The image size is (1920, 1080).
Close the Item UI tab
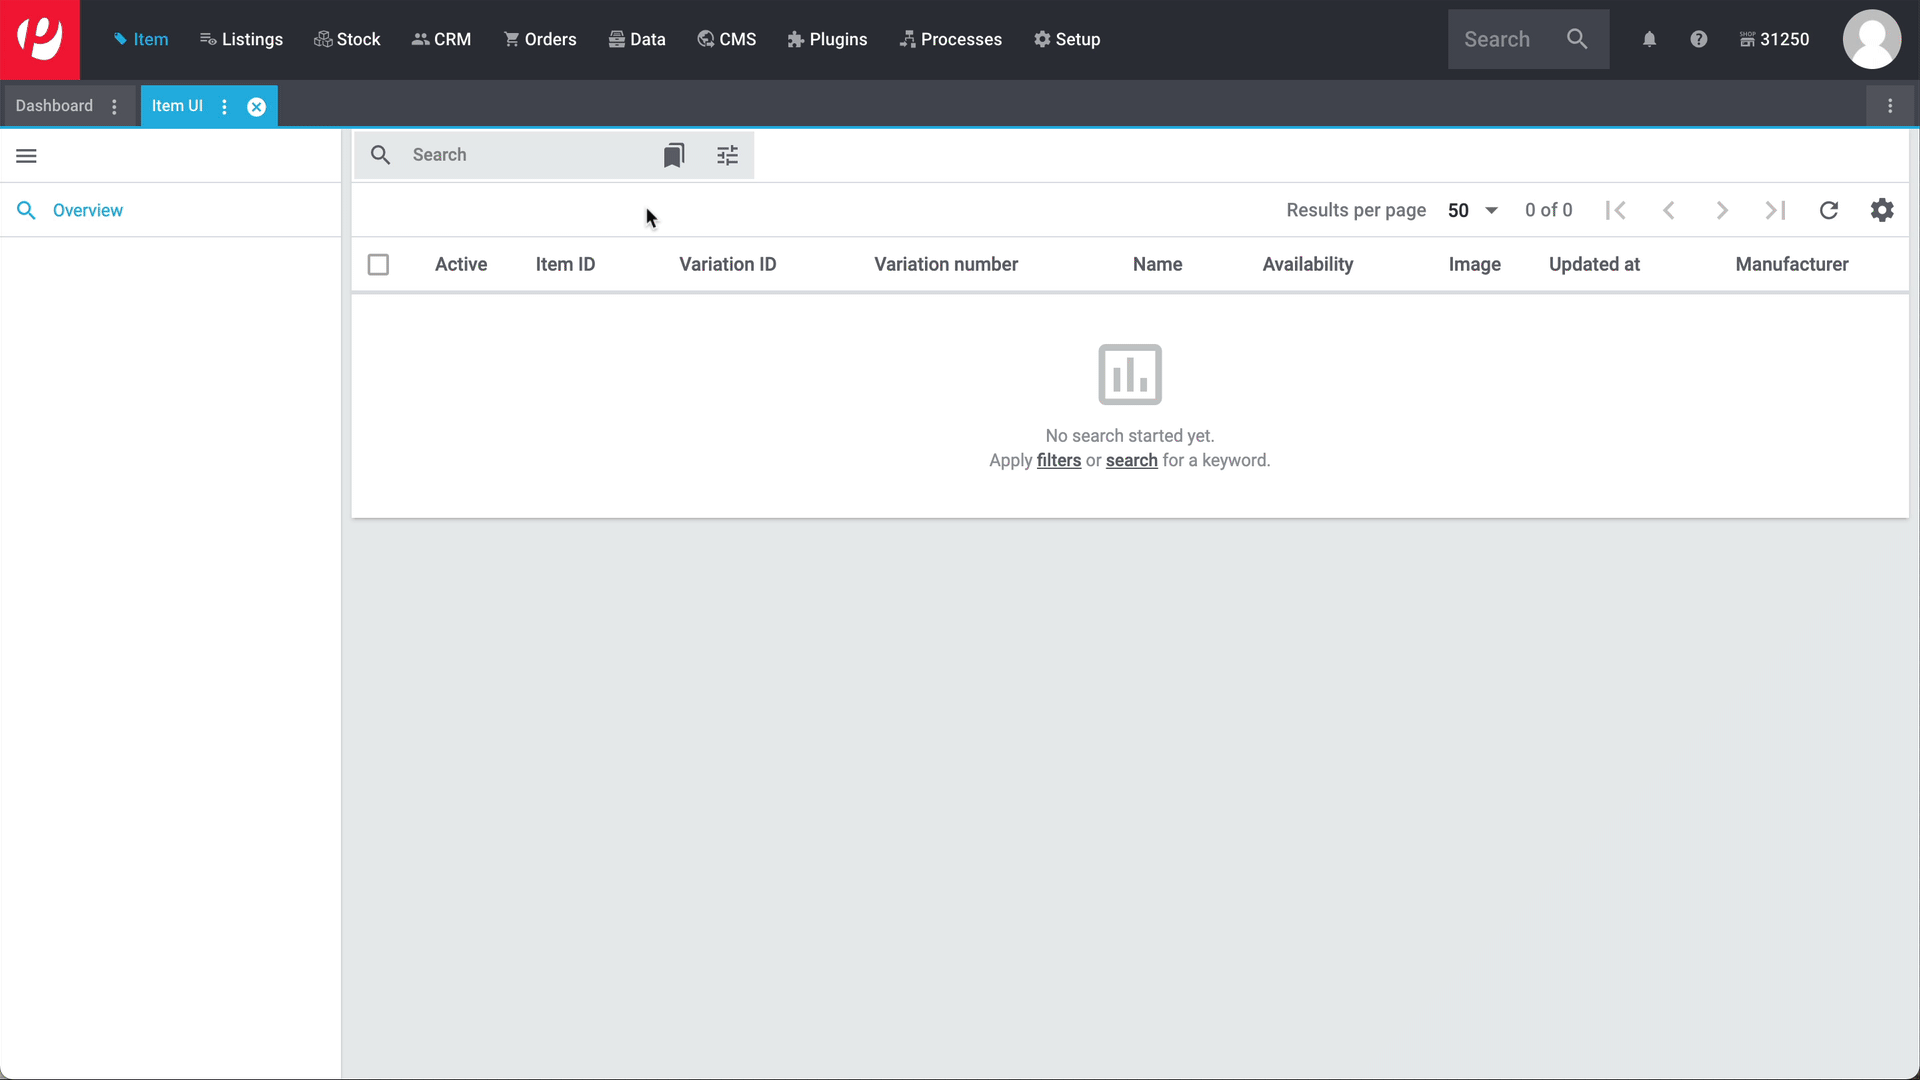(257, 107)
